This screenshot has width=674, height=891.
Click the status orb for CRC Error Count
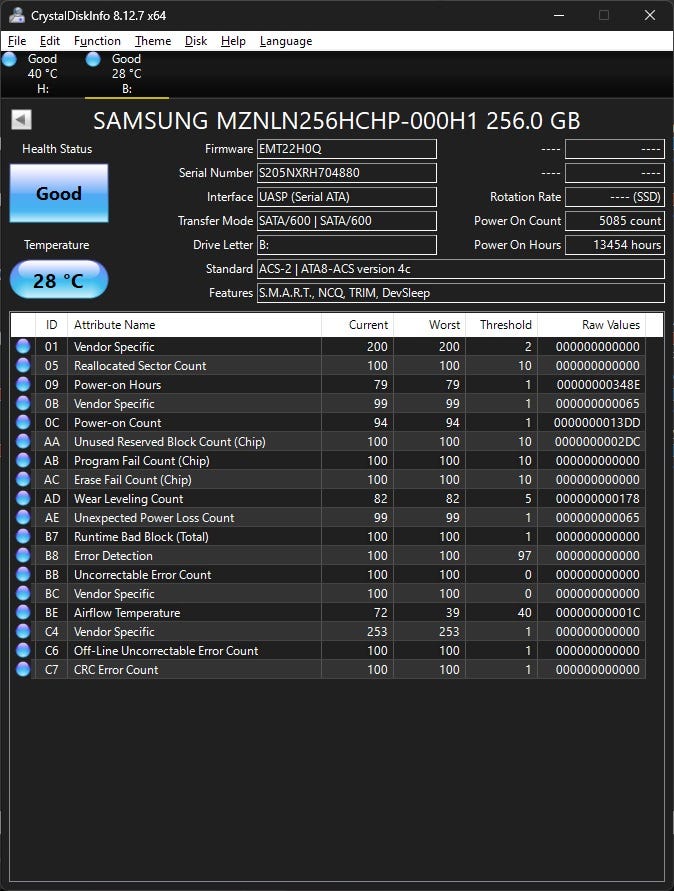click(23, 669)
